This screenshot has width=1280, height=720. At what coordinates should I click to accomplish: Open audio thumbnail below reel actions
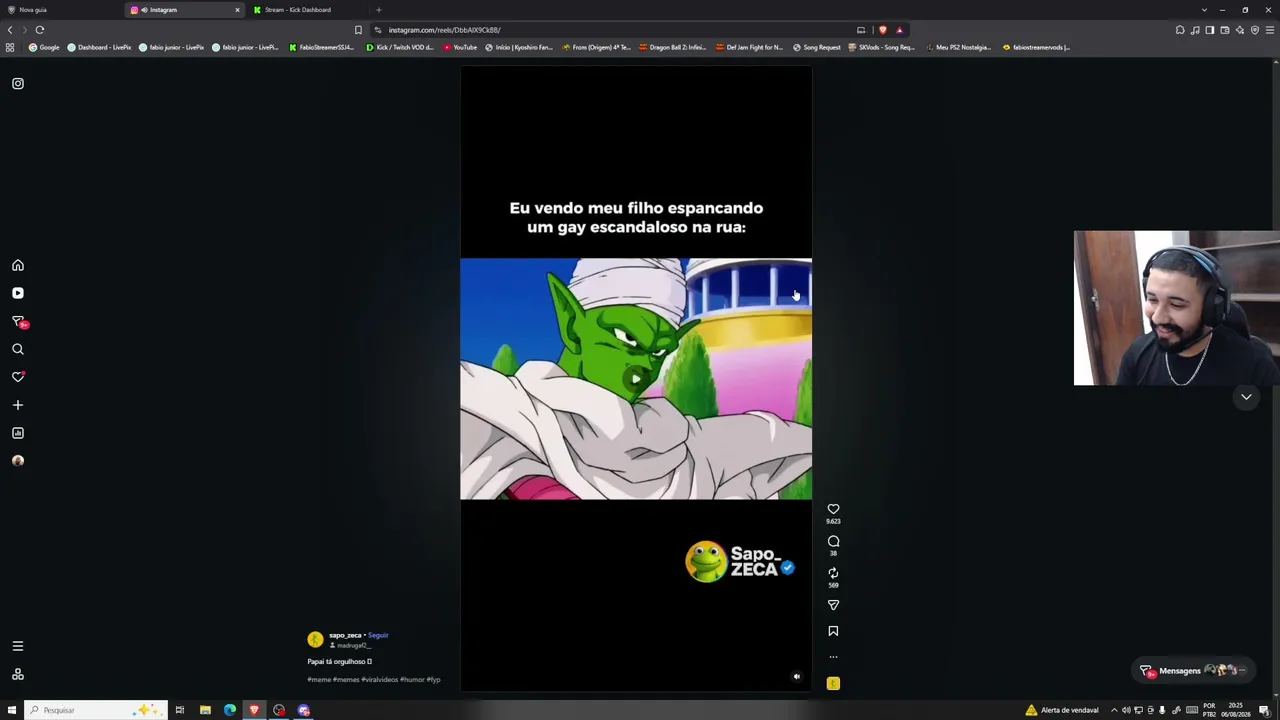tap(833, 683)
